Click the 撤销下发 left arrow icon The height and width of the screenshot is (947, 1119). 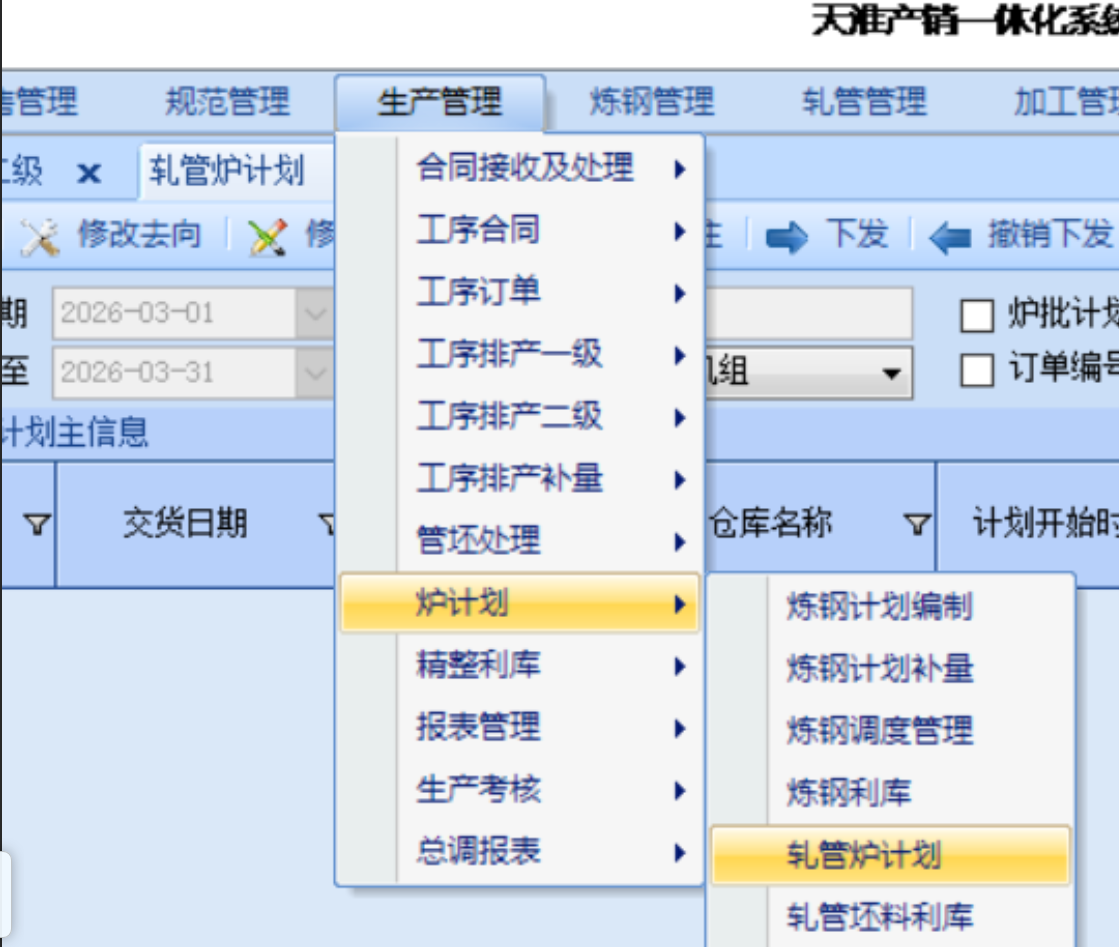click(949, 238)
